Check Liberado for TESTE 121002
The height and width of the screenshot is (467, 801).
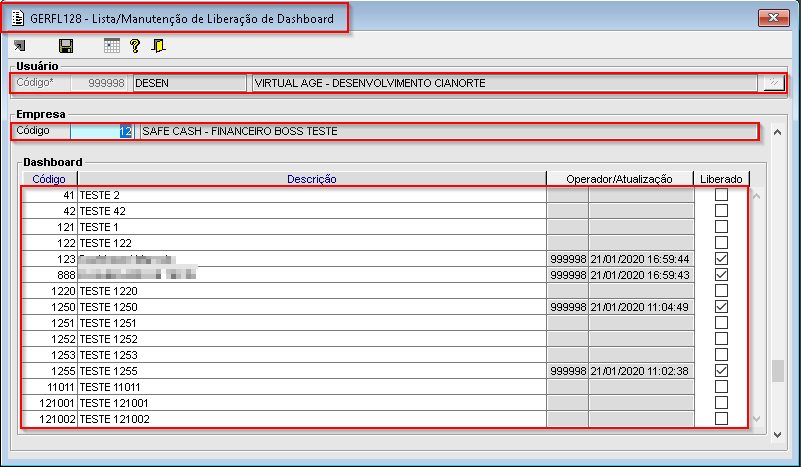click(x=721, y=418)
